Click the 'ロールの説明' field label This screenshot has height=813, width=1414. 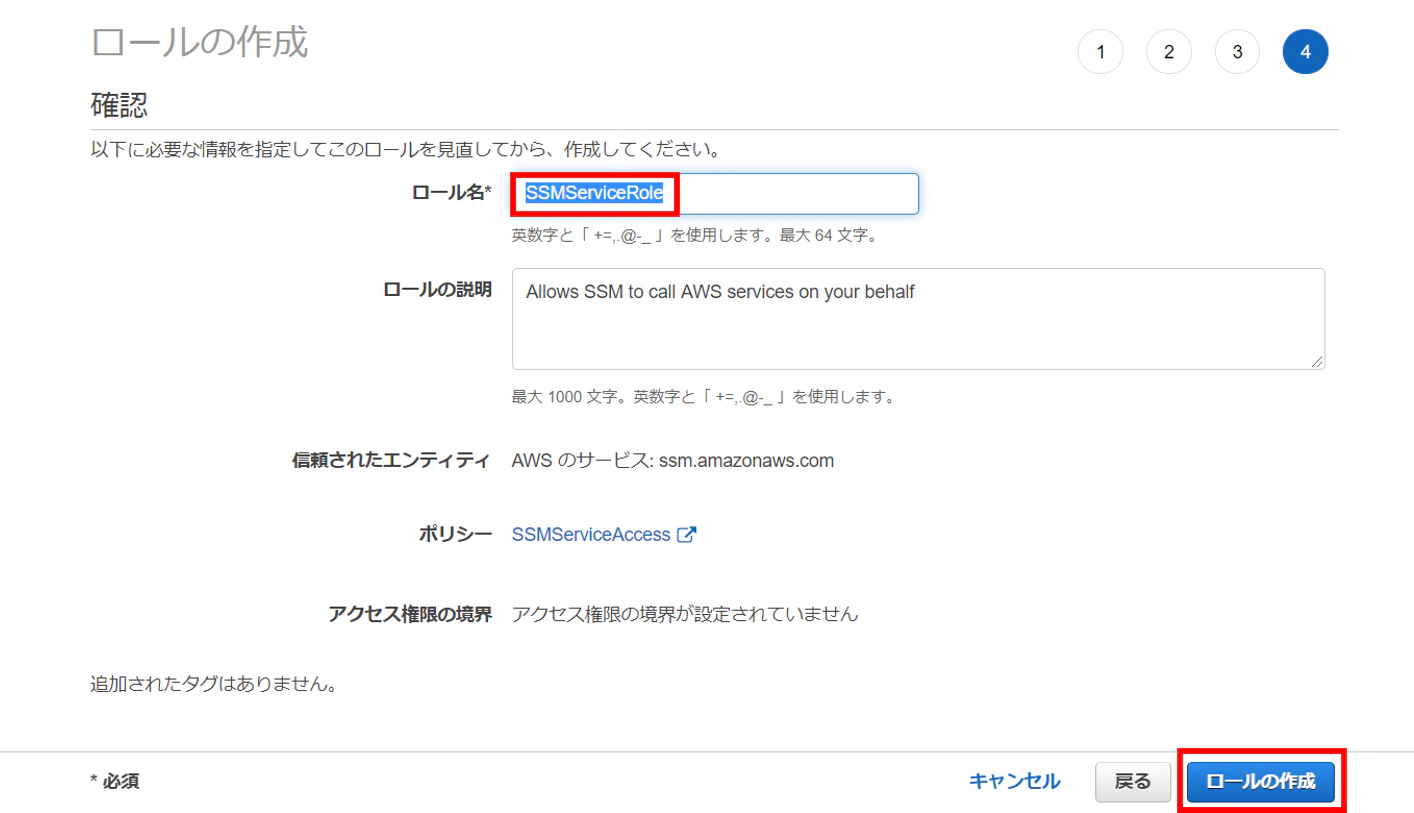pyautogui.click(x=437, y=289)
